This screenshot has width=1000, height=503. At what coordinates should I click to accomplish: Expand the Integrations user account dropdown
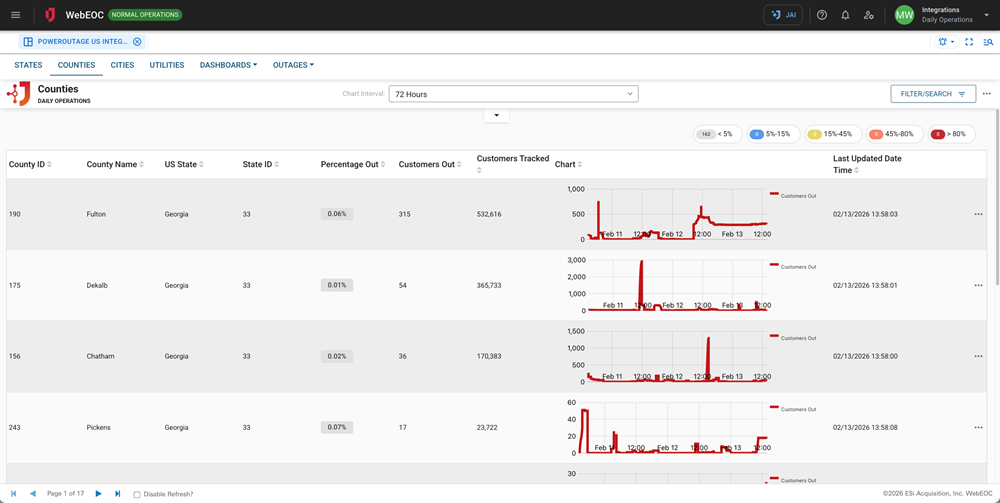(986, 15)
